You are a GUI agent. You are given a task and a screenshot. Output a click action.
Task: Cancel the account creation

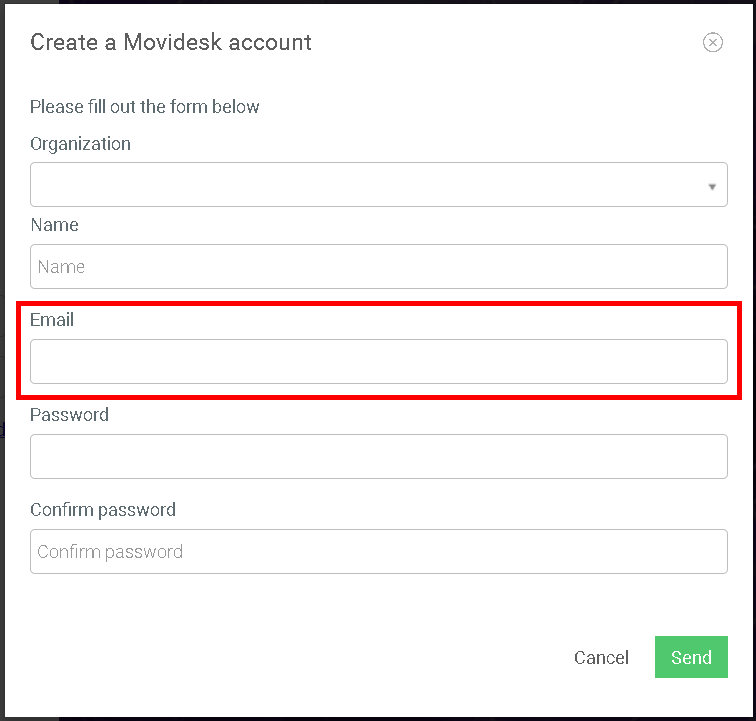(601, 657)
